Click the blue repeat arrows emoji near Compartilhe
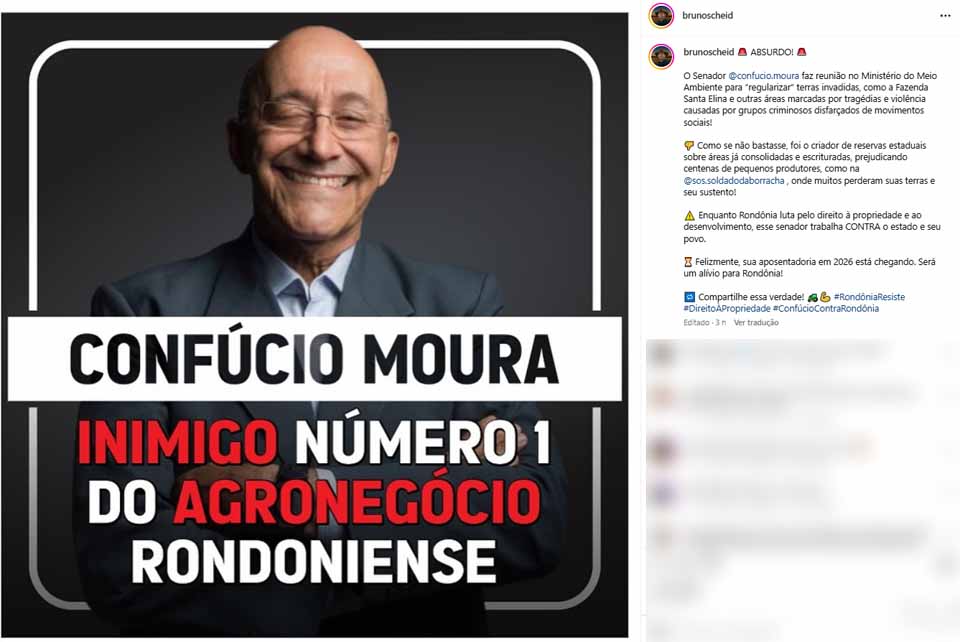960x642 pixels. point(689,297)
